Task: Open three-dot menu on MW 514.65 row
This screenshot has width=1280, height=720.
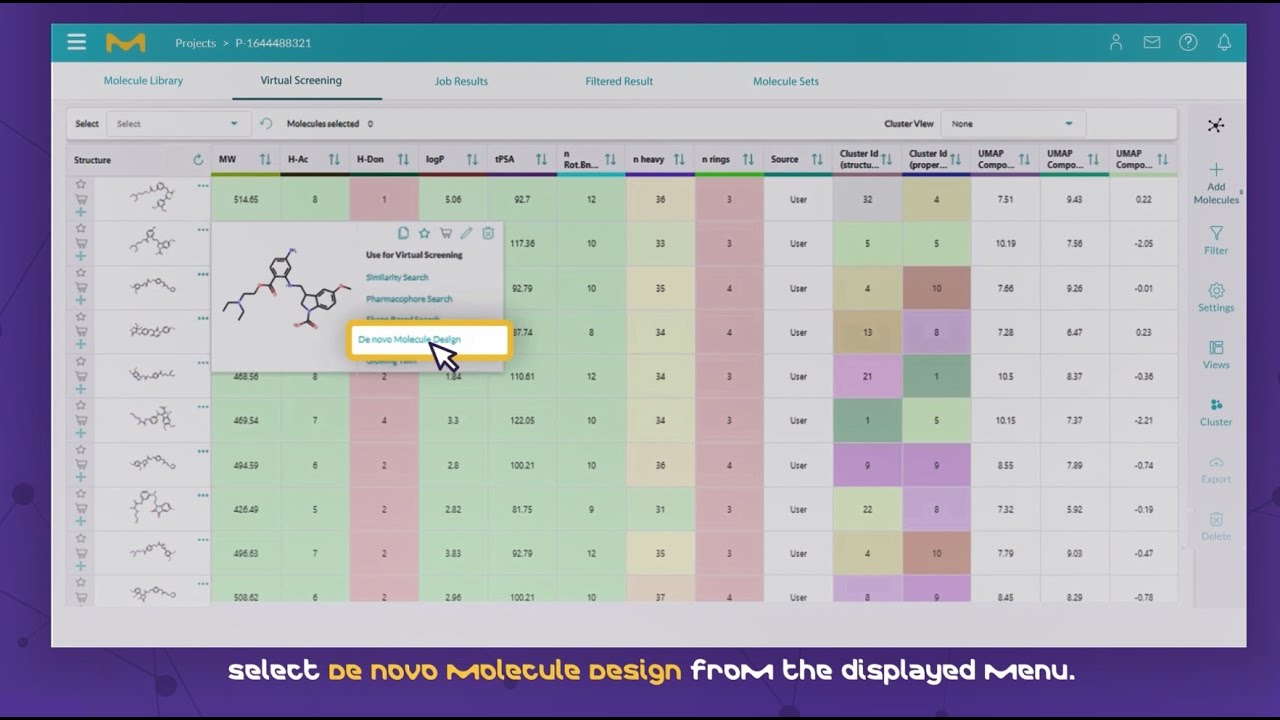Action: [x=203, y=185]
